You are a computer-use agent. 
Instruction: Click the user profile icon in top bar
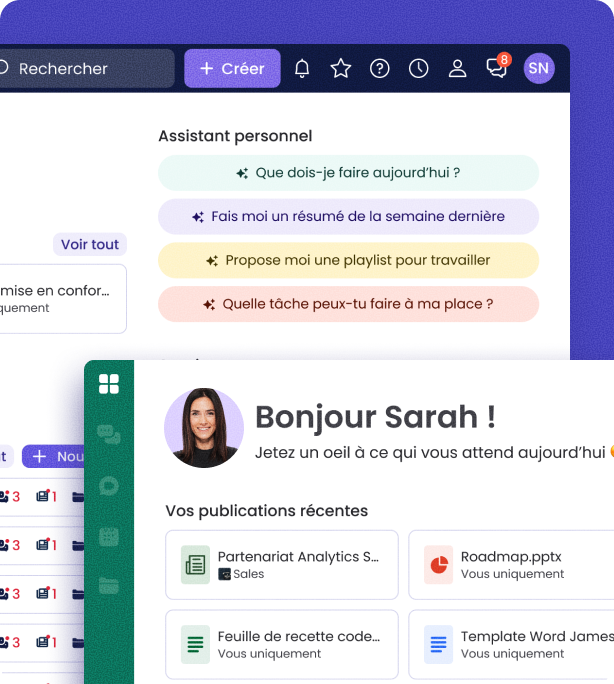click(458, 68)
